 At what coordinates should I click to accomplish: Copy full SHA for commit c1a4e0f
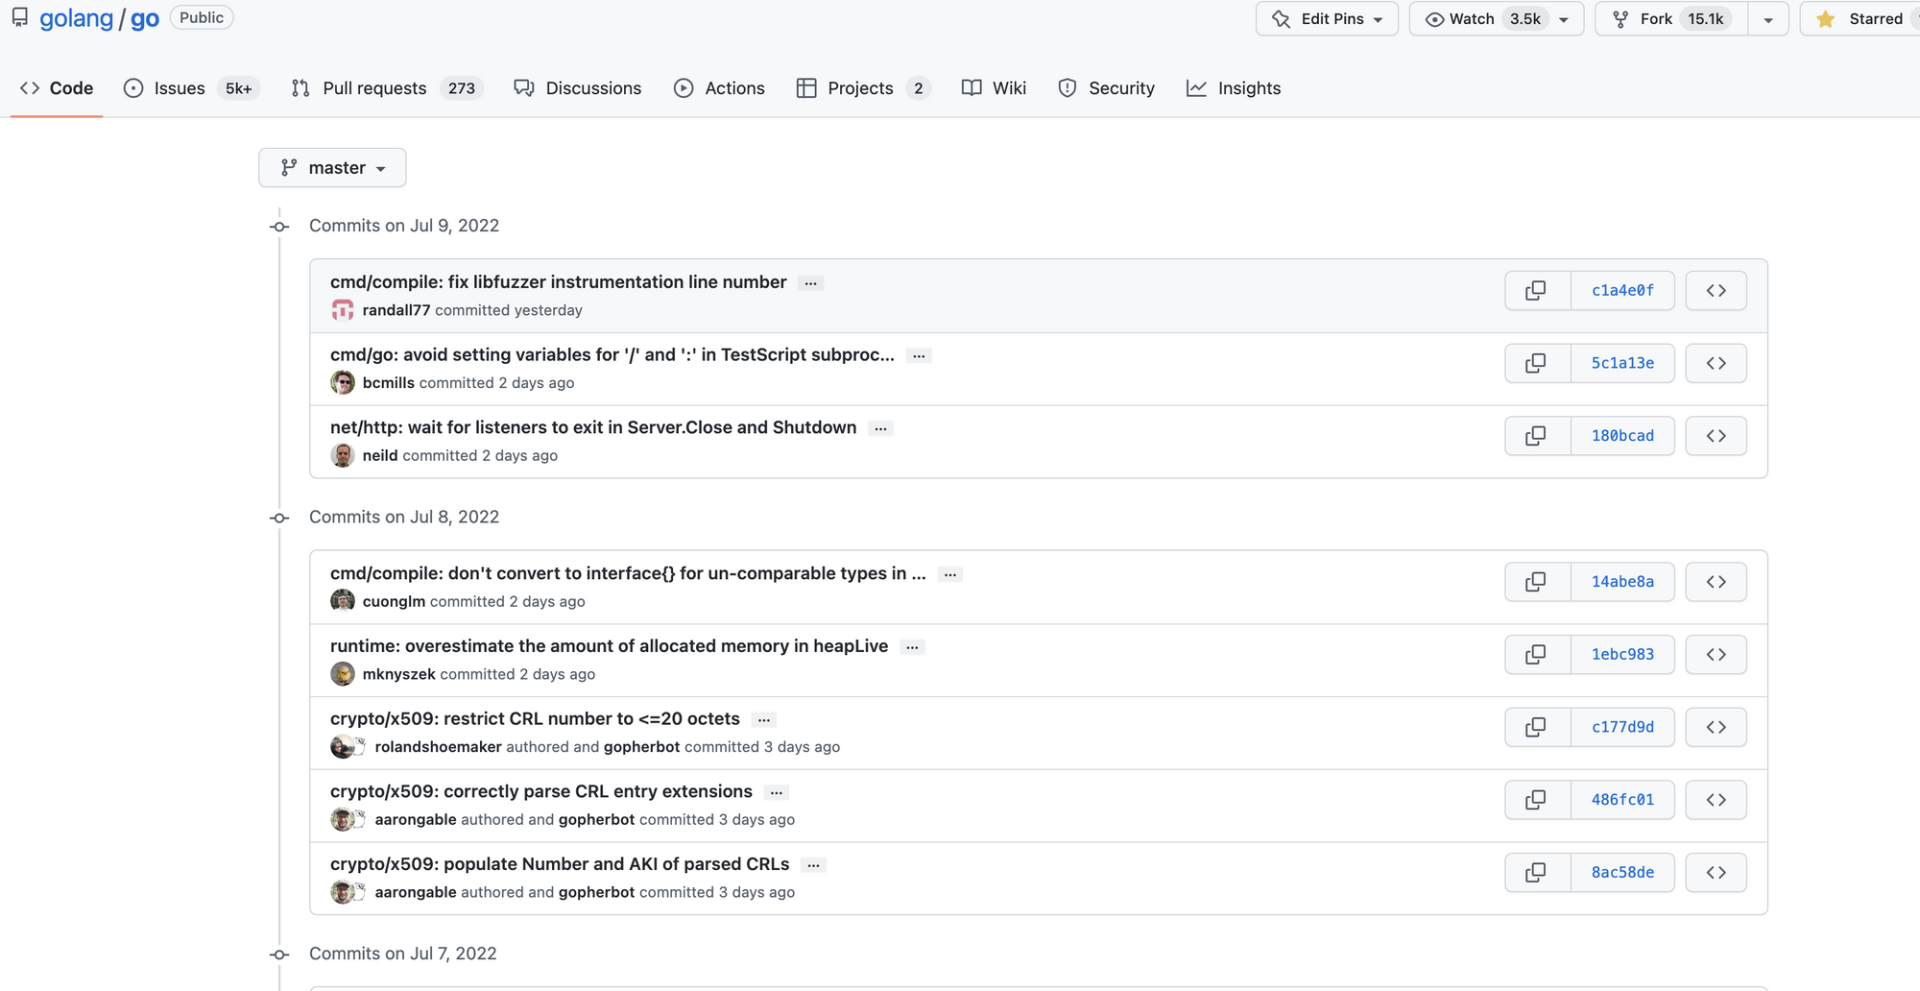[1536, 291]
